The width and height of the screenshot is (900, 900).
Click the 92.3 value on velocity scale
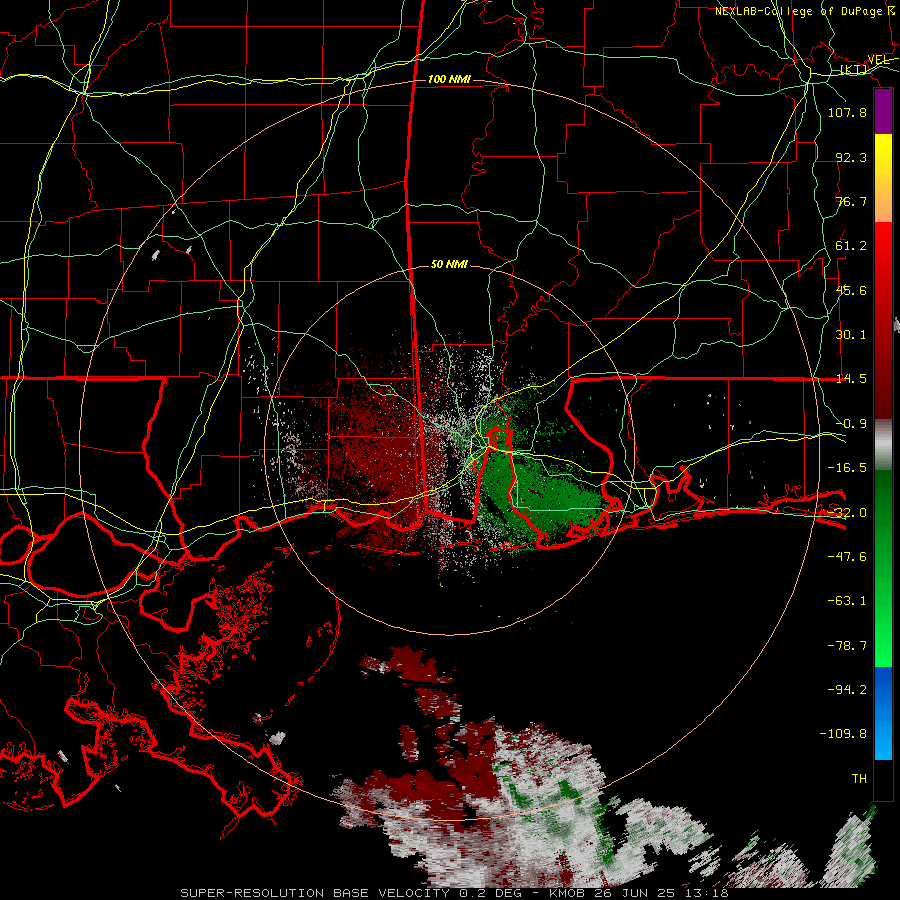851,157
